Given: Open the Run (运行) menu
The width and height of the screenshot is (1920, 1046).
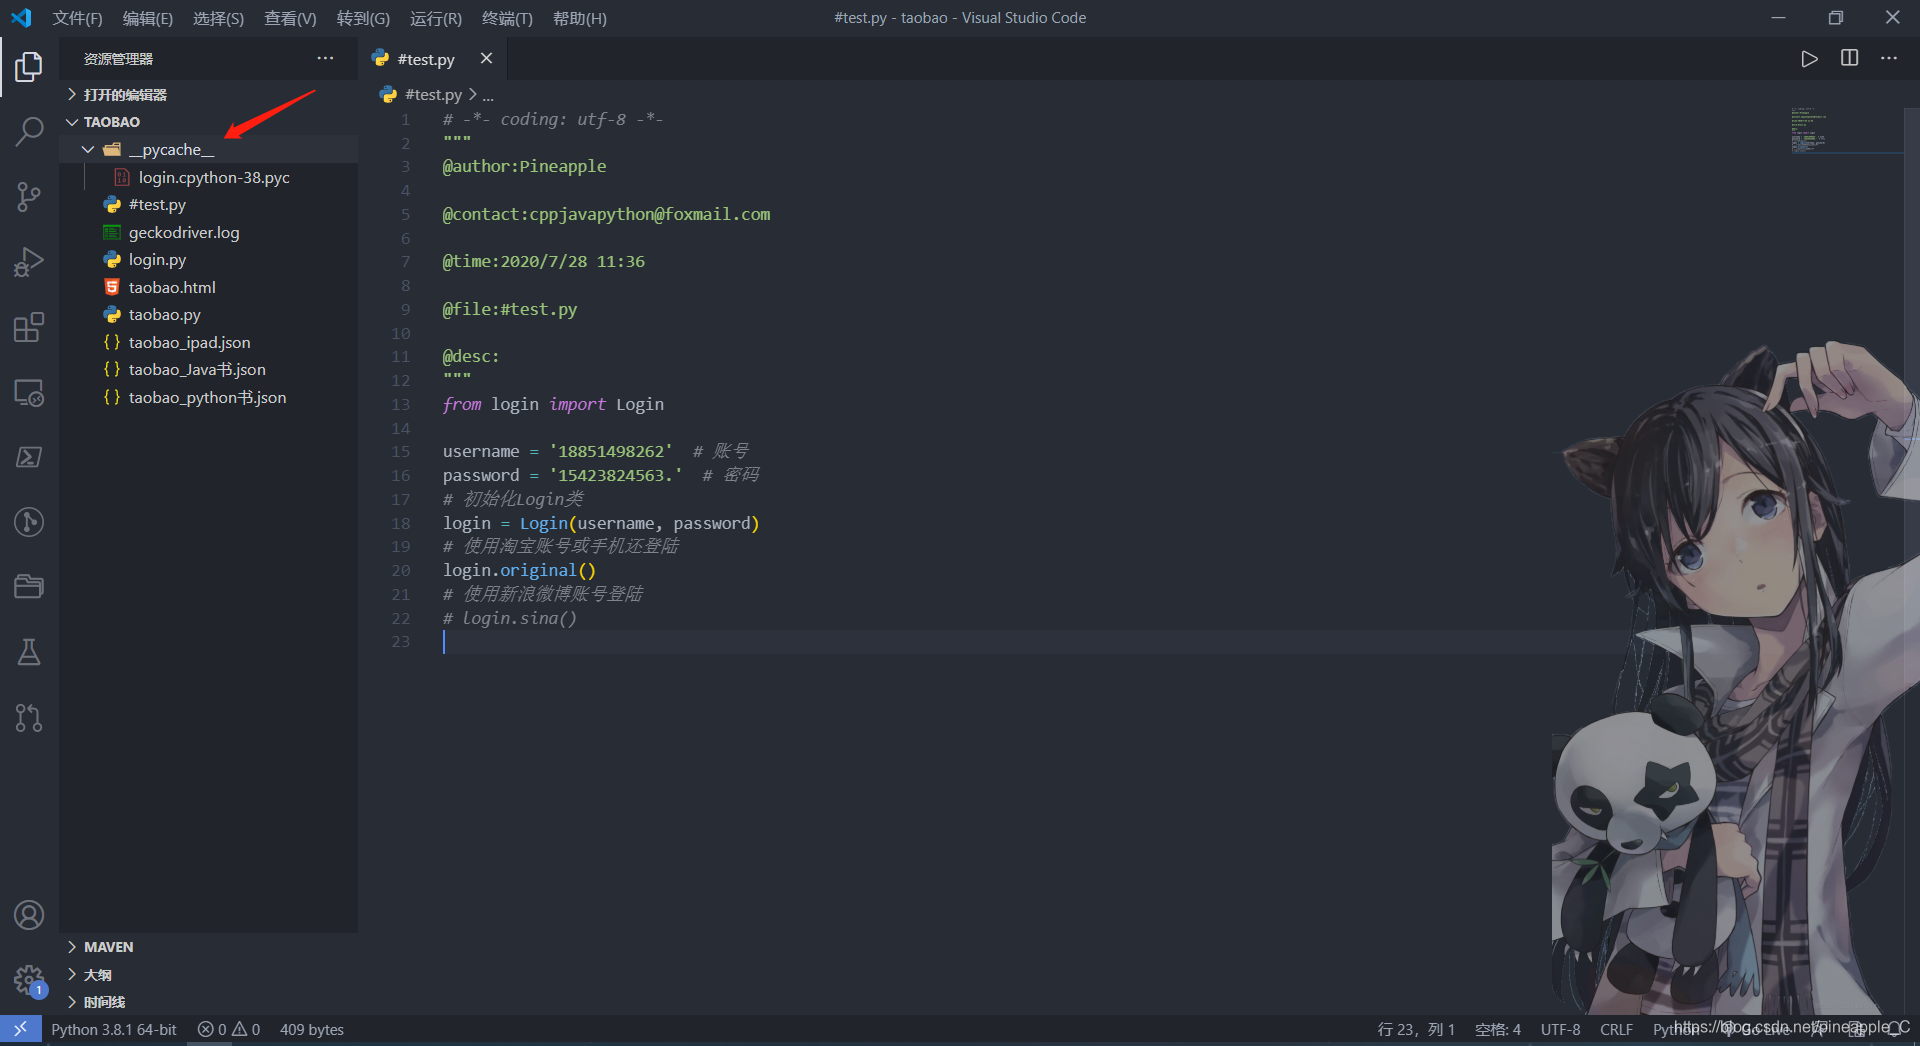Looking at the screenshot, I should (x=436, y=18).
